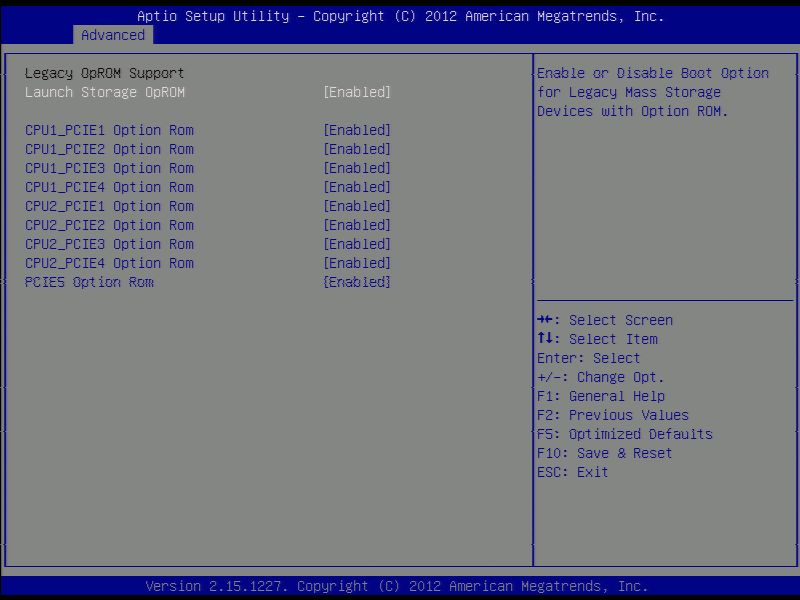Click the Boot Option help description text
800x600 pixels.
pyautogui.click(x=653, y=92)
